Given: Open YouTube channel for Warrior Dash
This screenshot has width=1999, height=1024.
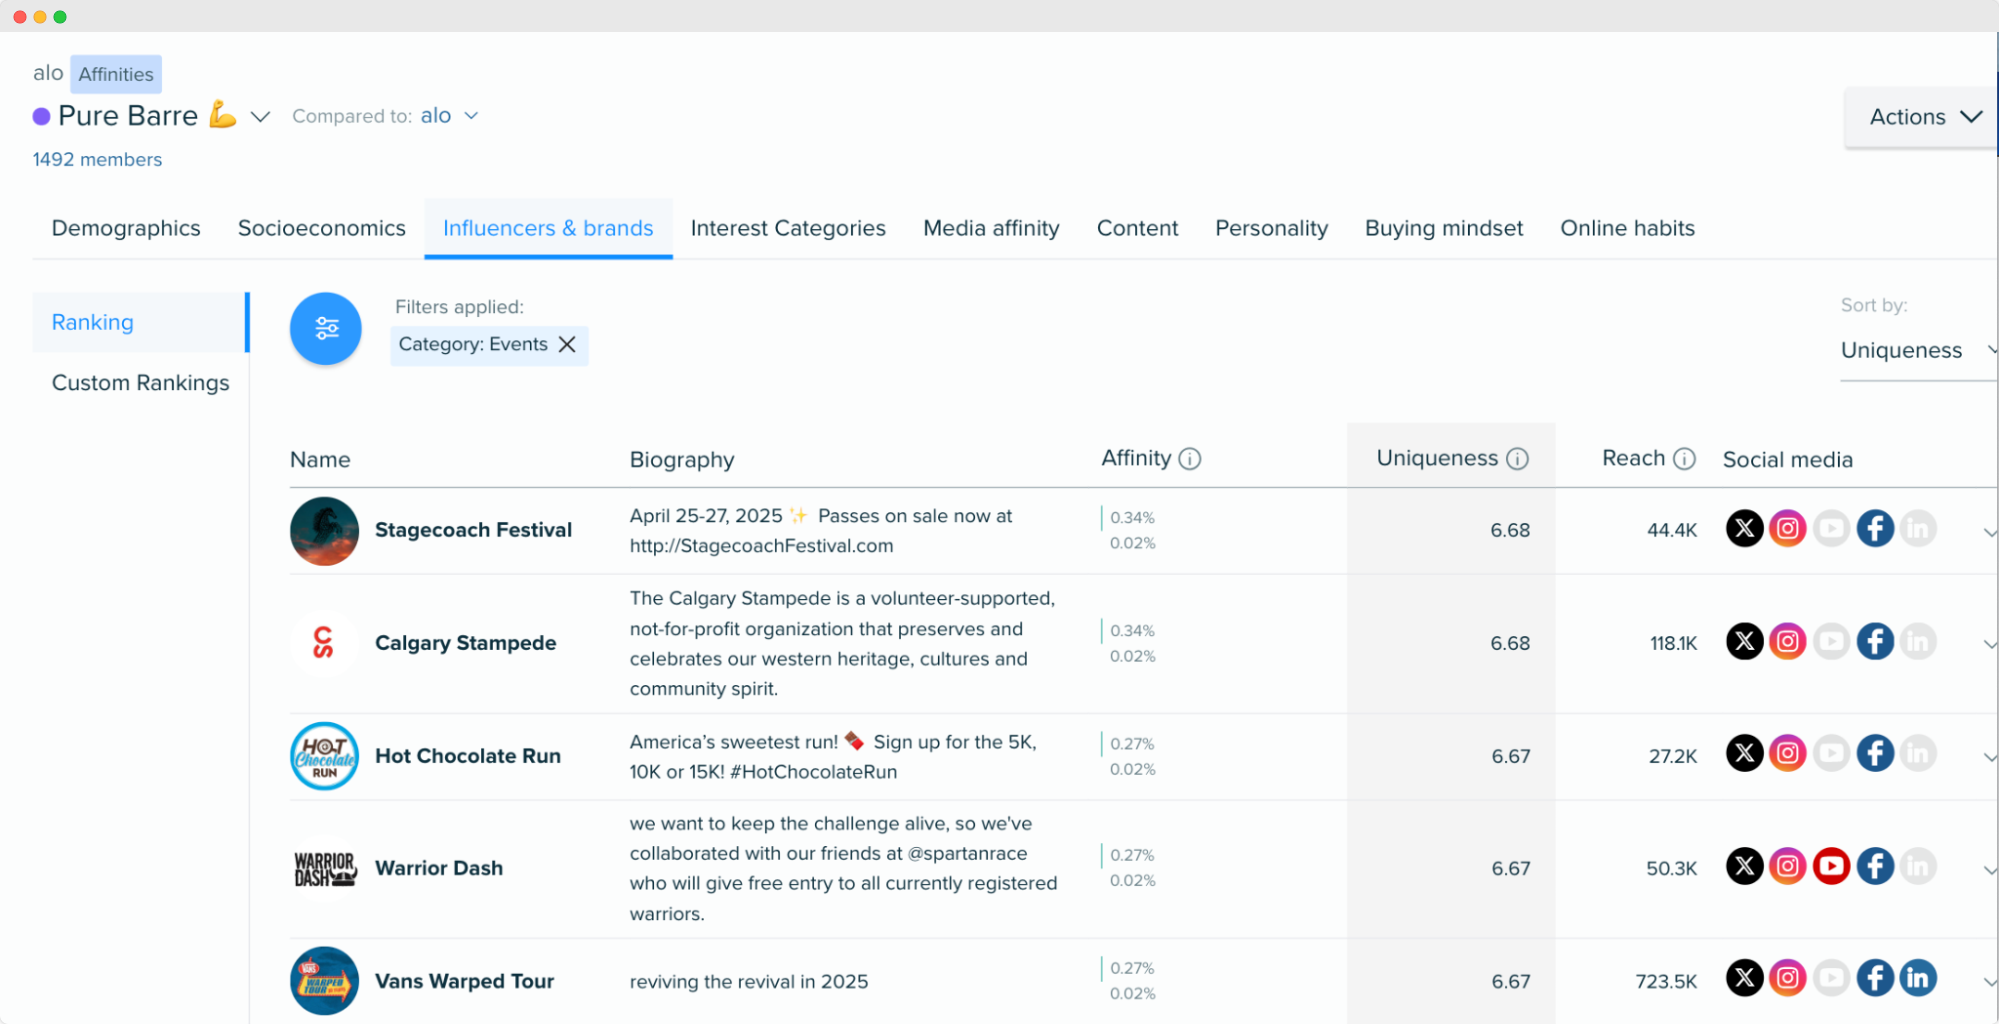Looking at the screenshot, I should (1831, 866).
